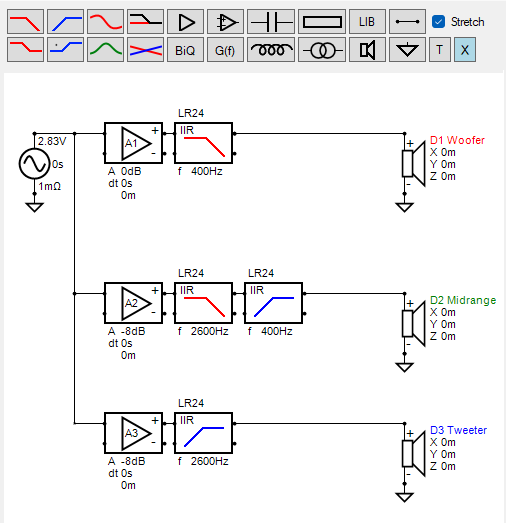This screenshot has width=506, height=523.
Task: Add an inductor coil component
Action: coord(271,50)
